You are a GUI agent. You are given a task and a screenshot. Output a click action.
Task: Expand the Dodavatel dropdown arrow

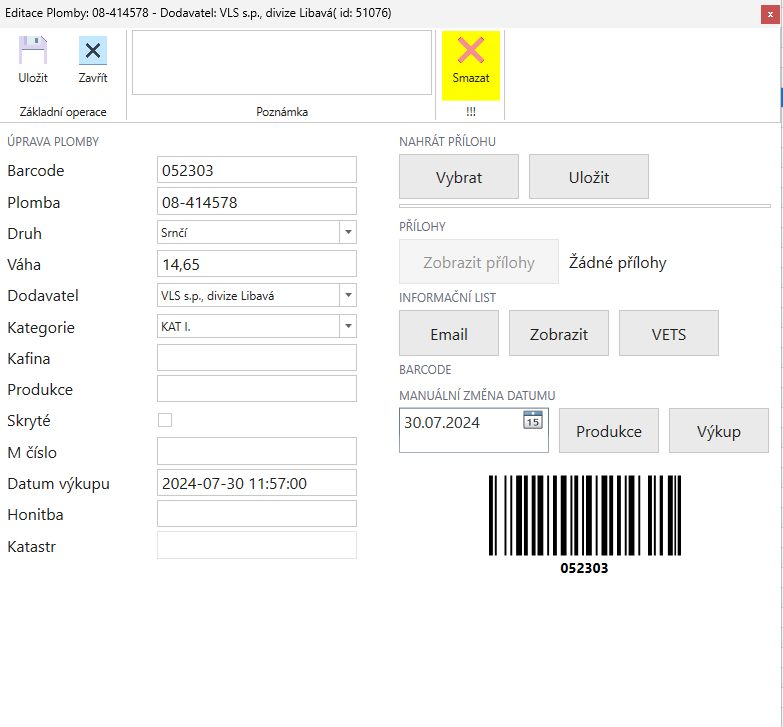[x=348, y=295]
